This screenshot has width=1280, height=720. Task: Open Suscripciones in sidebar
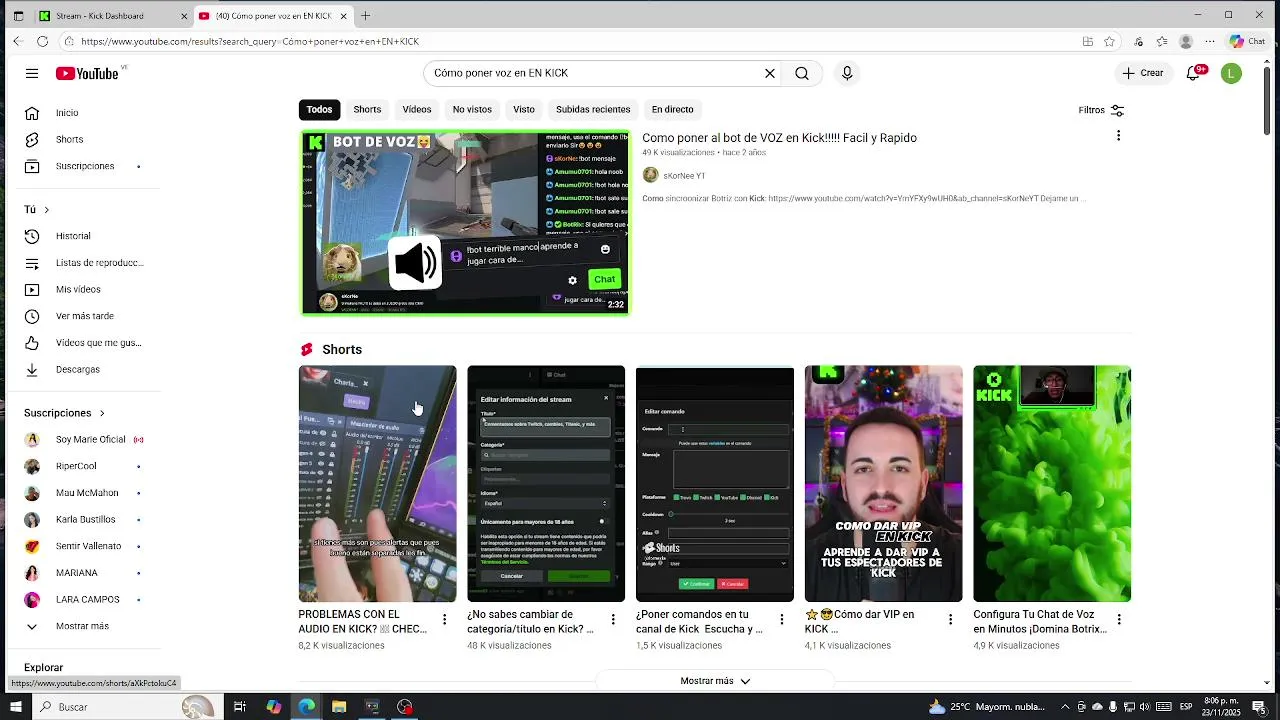(85, 166)
